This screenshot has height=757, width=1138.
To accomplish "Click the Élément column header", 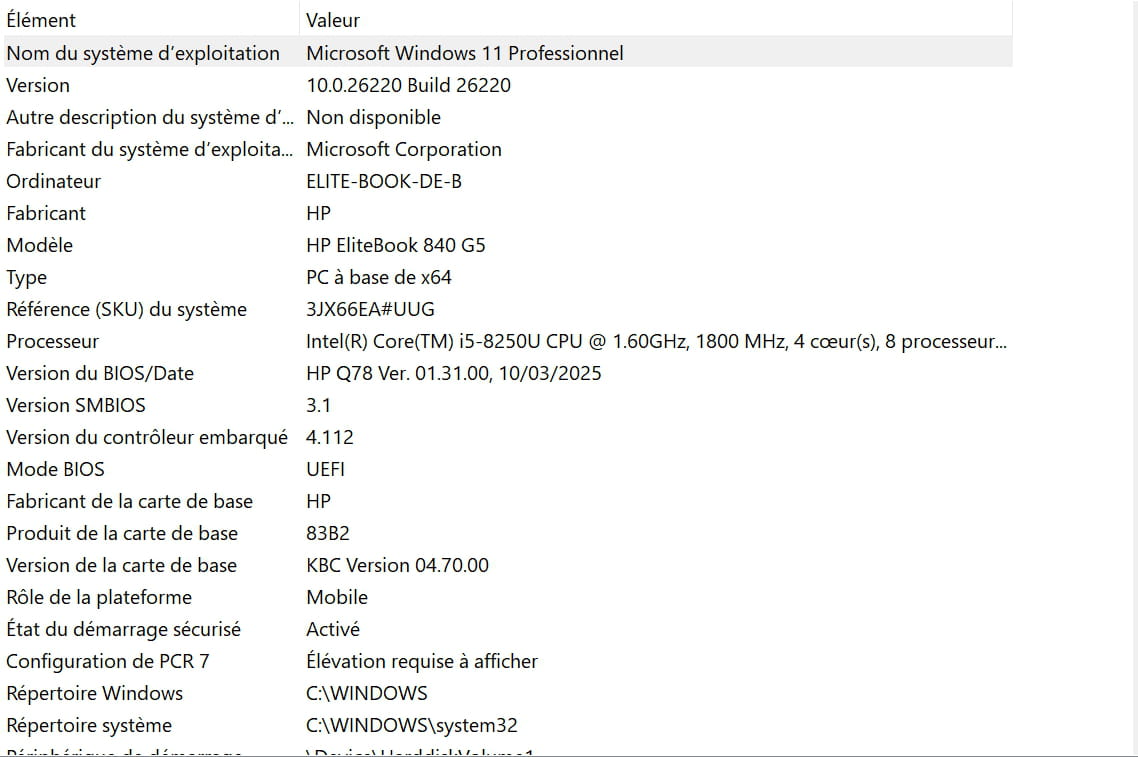I will [x=41, y=20].
